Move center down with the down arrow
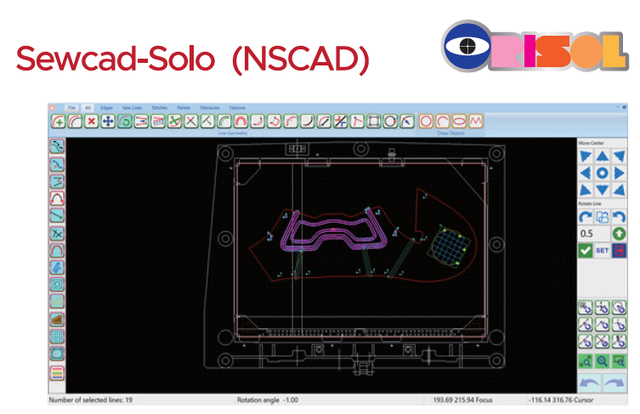Viewport: 640px width, 414px height. point(602,190)
